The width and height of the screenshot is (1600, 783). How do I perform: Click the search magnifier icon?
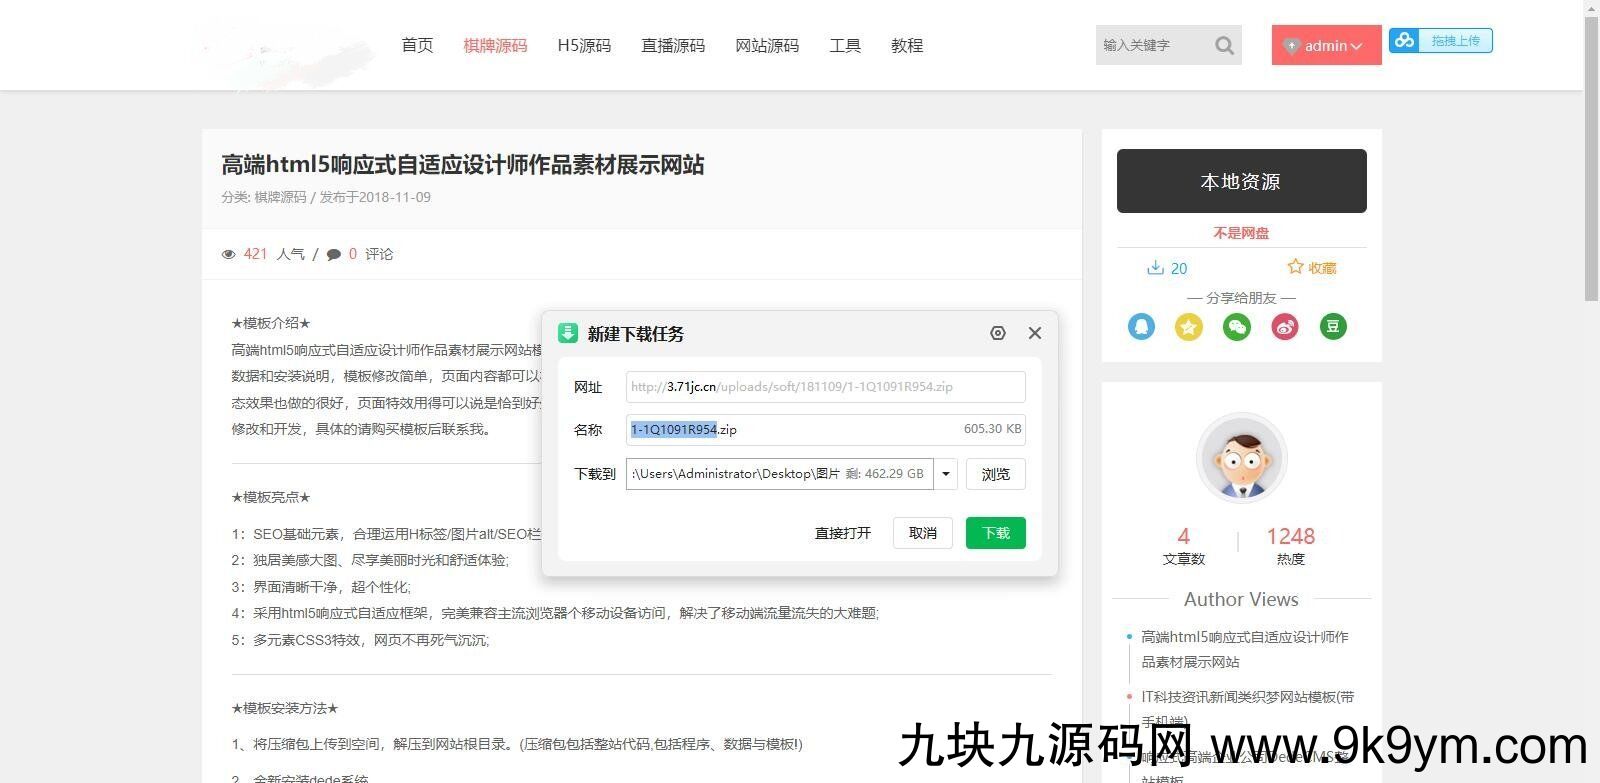pos(1224,45)
